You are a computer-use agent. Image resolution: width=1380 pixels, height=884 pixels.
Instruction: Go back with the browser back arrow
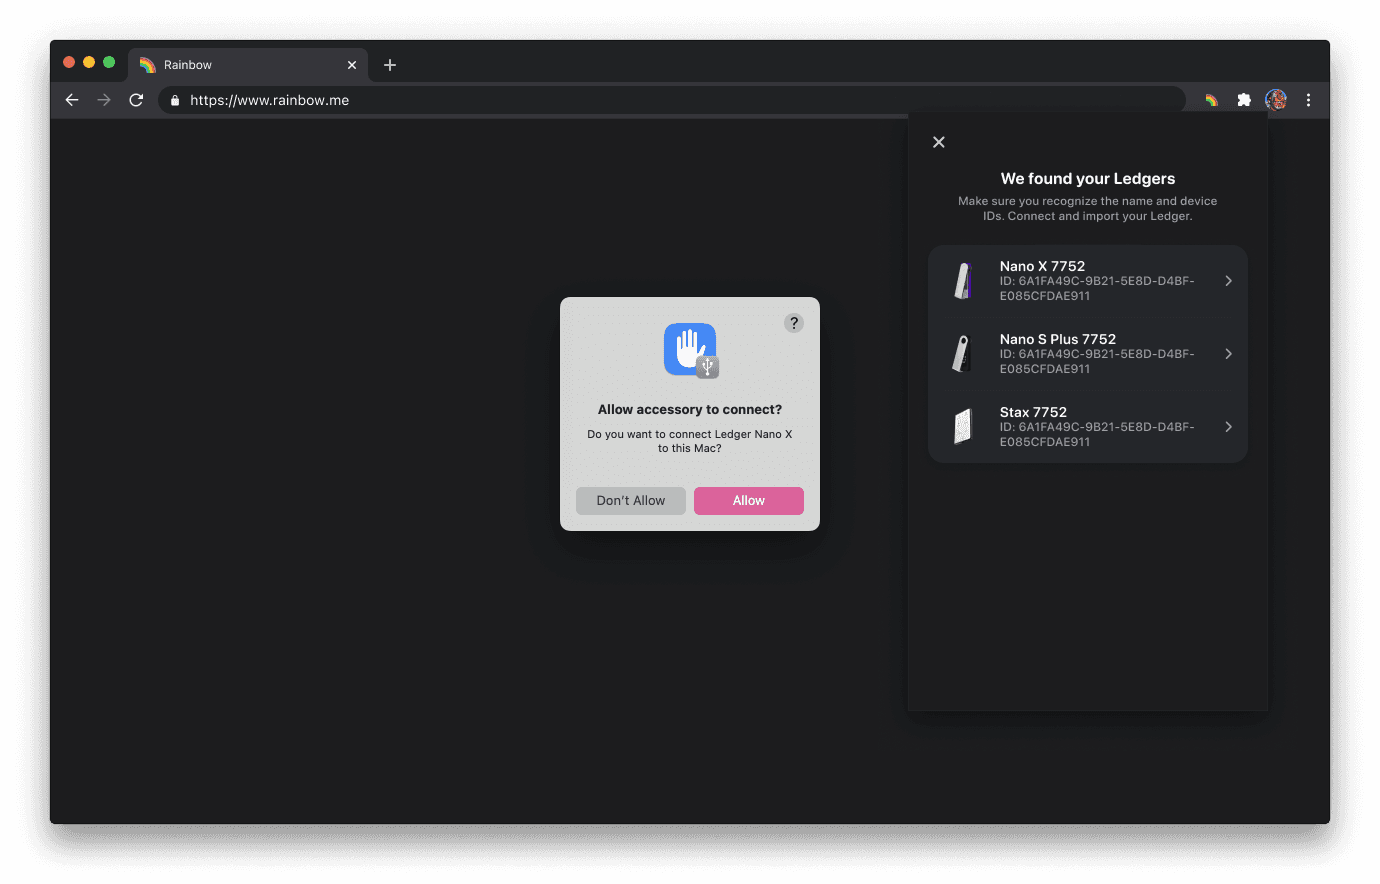pyautogui.click(x=72, y=100)
